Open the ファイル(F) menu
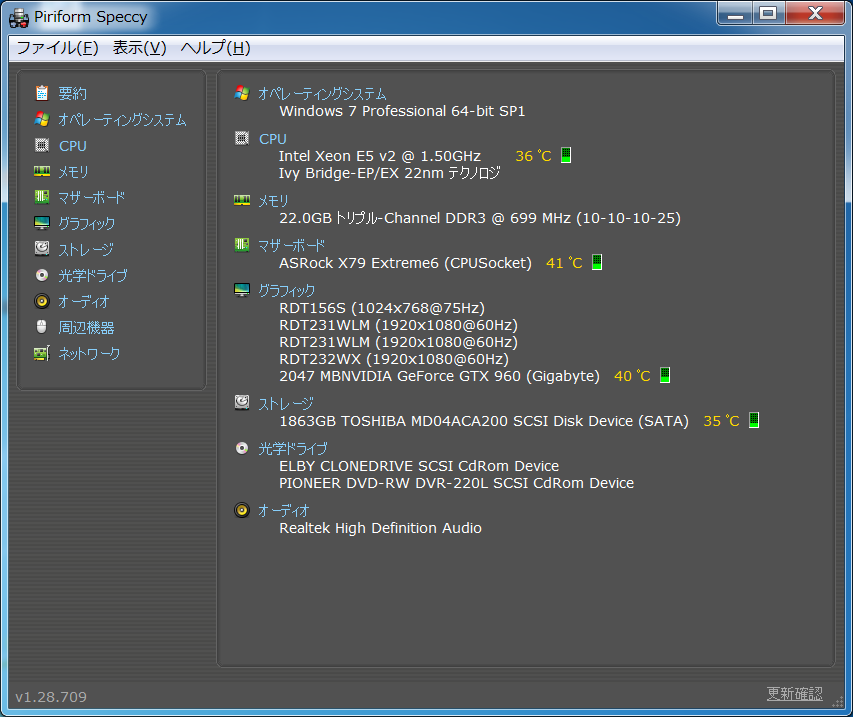The image size is (853, 717). coord(58,48)
